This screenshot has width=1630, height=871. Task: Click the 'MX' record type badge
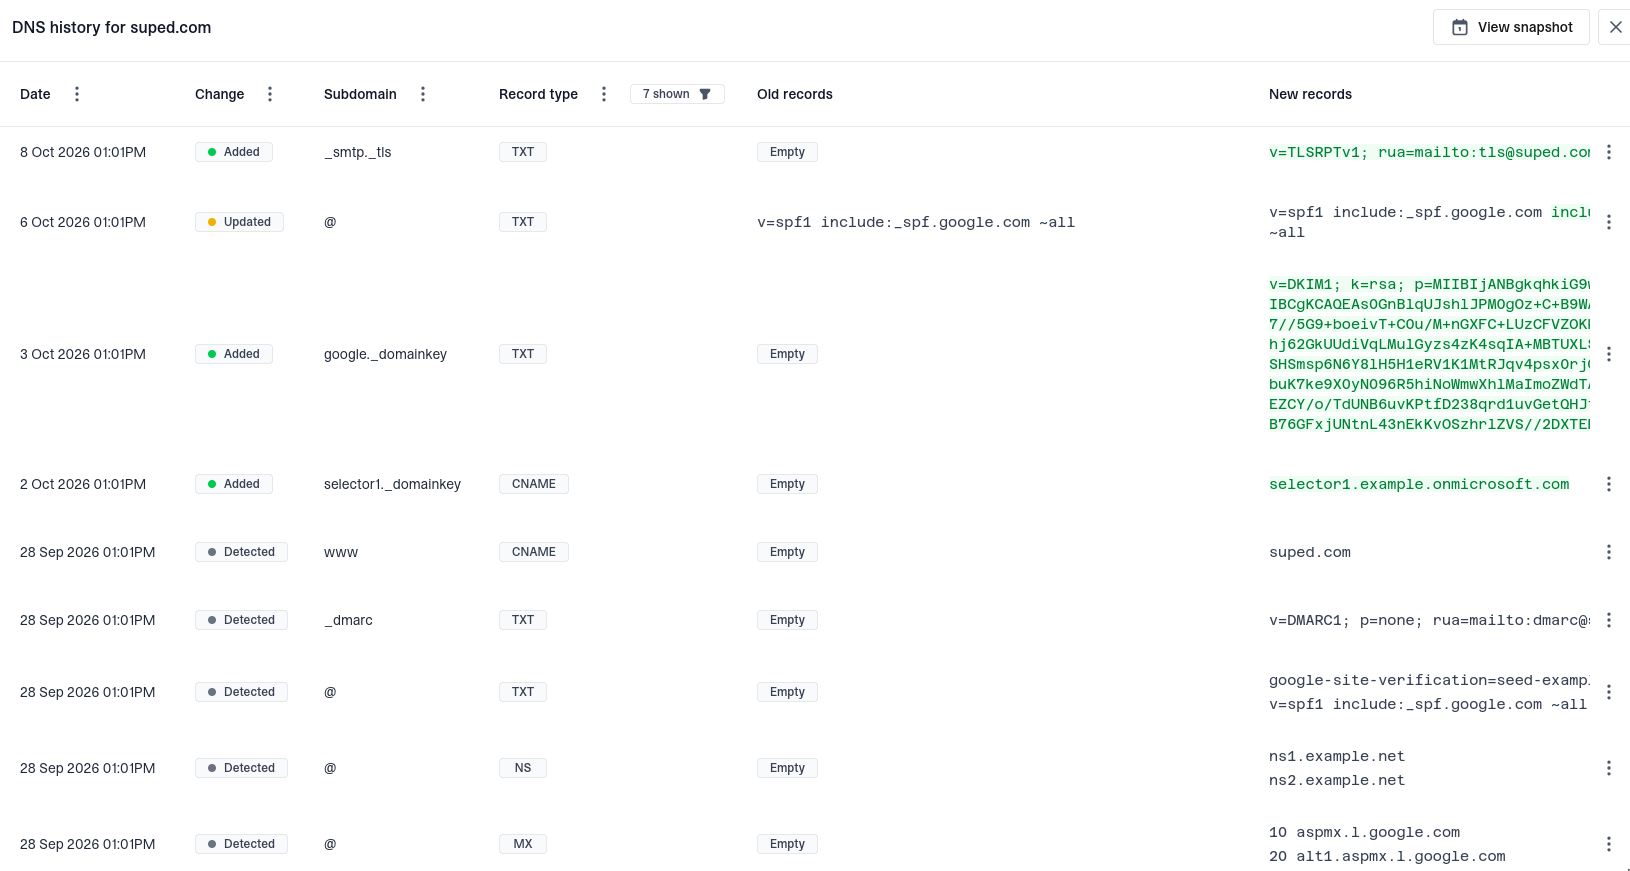[x=523, y=844]
